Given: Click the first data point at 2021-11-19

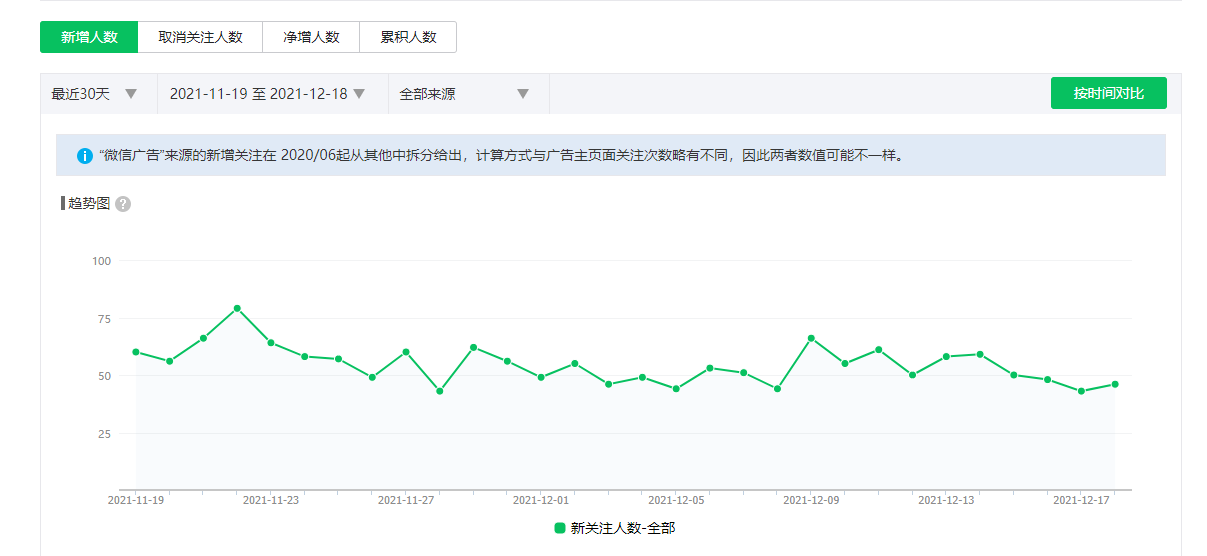Looking at the screenshot, I should [x=136, y=352].
